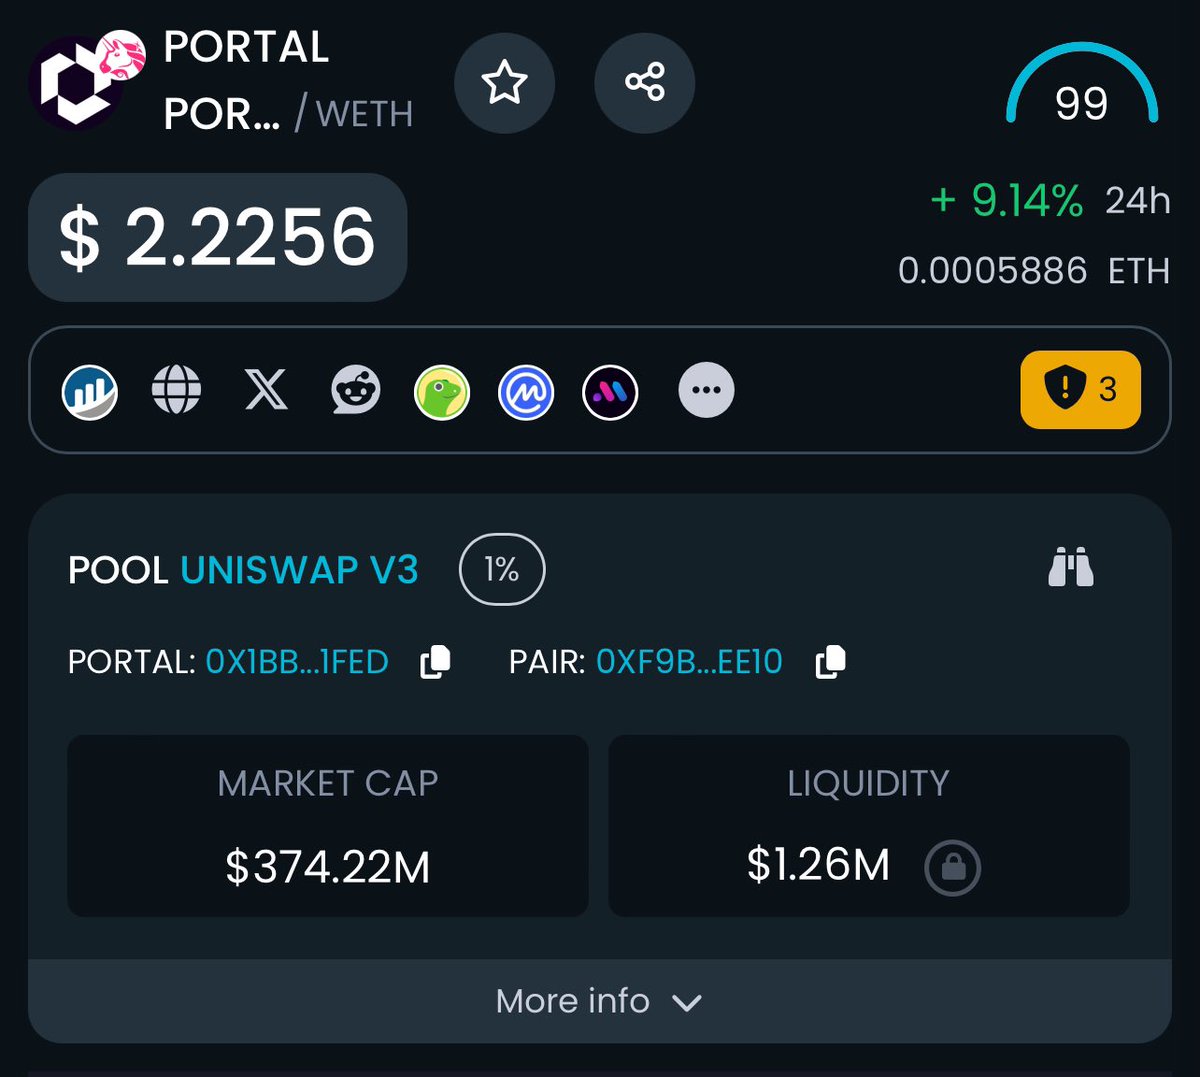Show more links with ellipsis icon

[706, 389]
